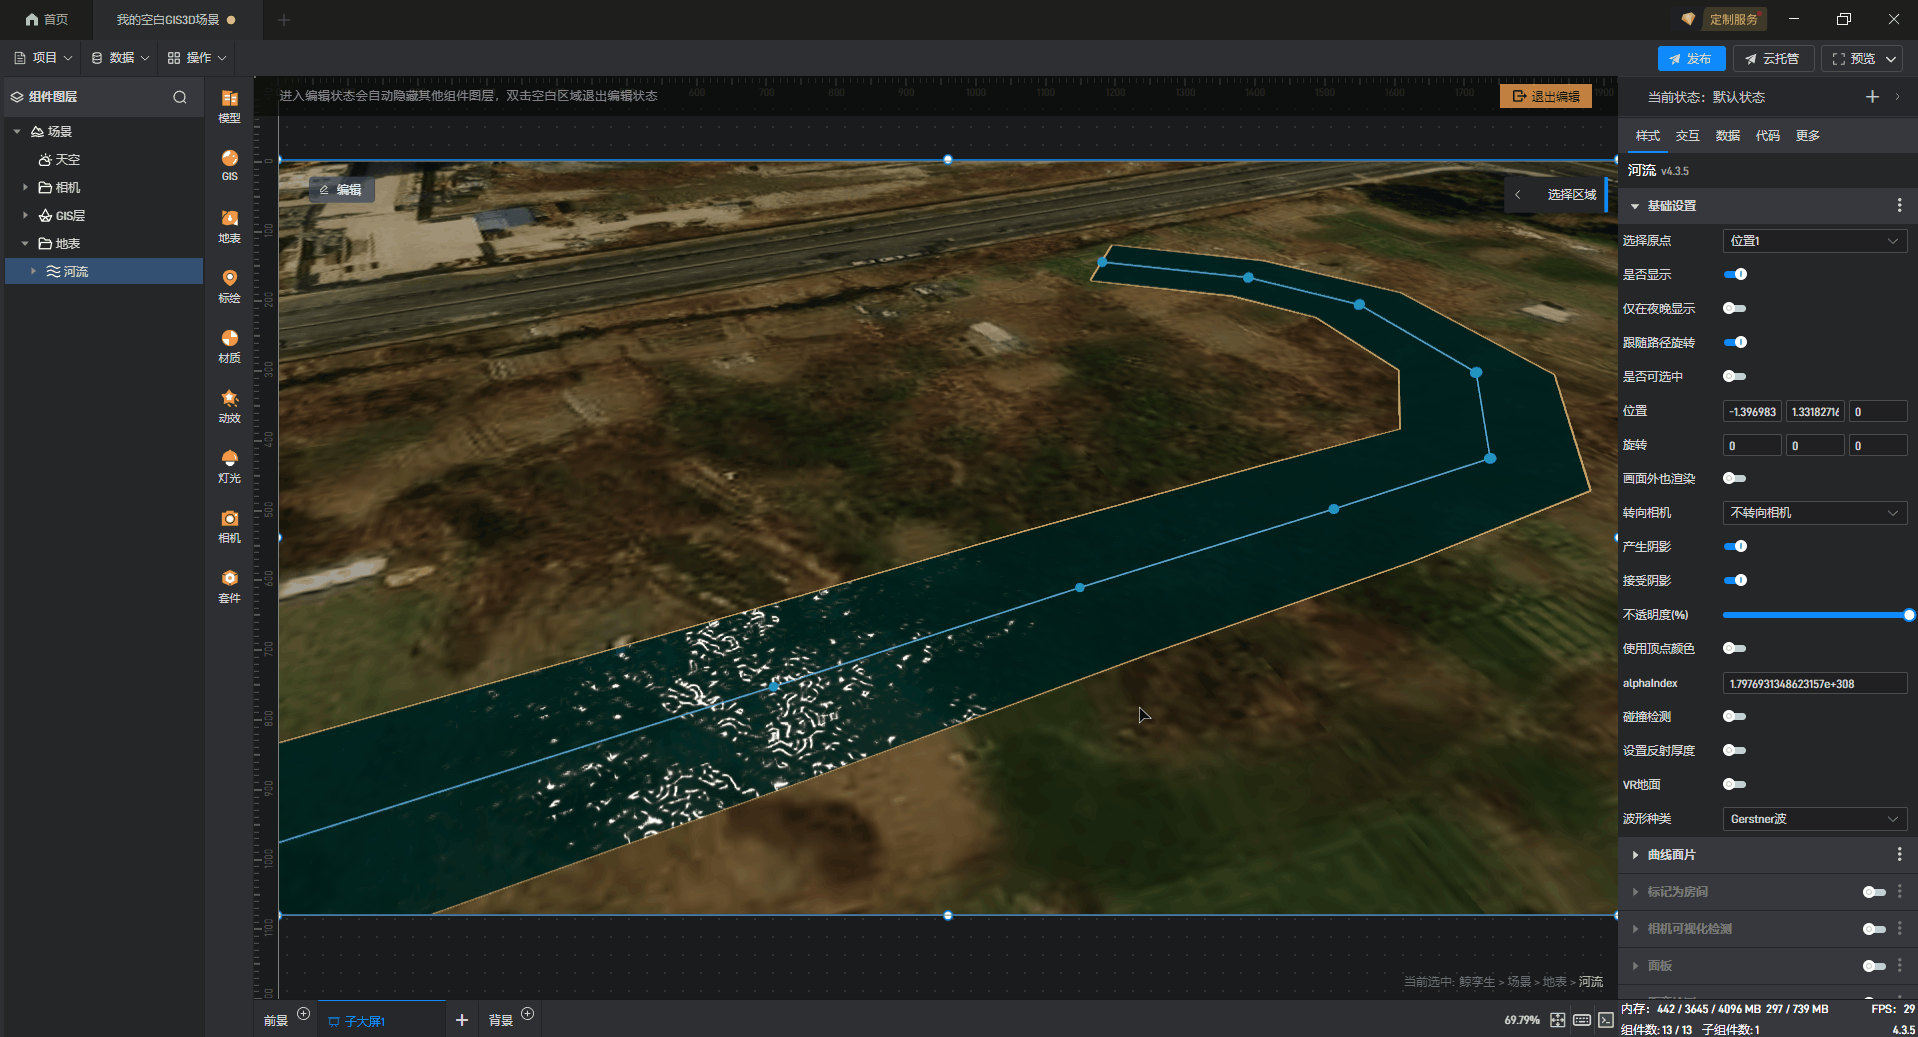Open the 相机 (Camera) component category
Viewport: 1918px width, 1037px height.
229,526
